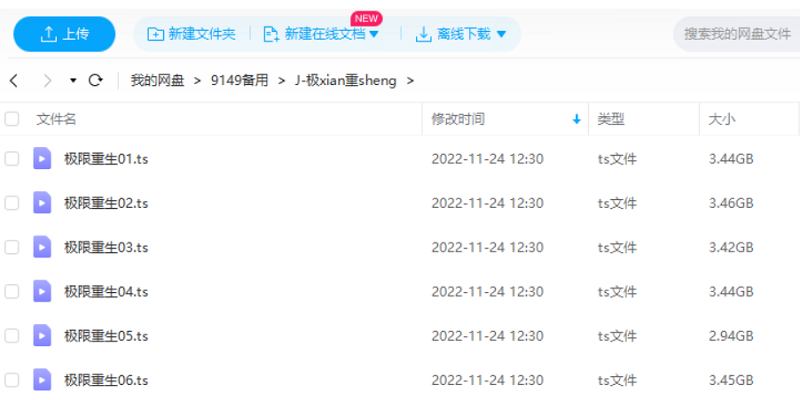Open the 新建在线文档 dropdown arrow
800x400 pixels.
(374, 34)
